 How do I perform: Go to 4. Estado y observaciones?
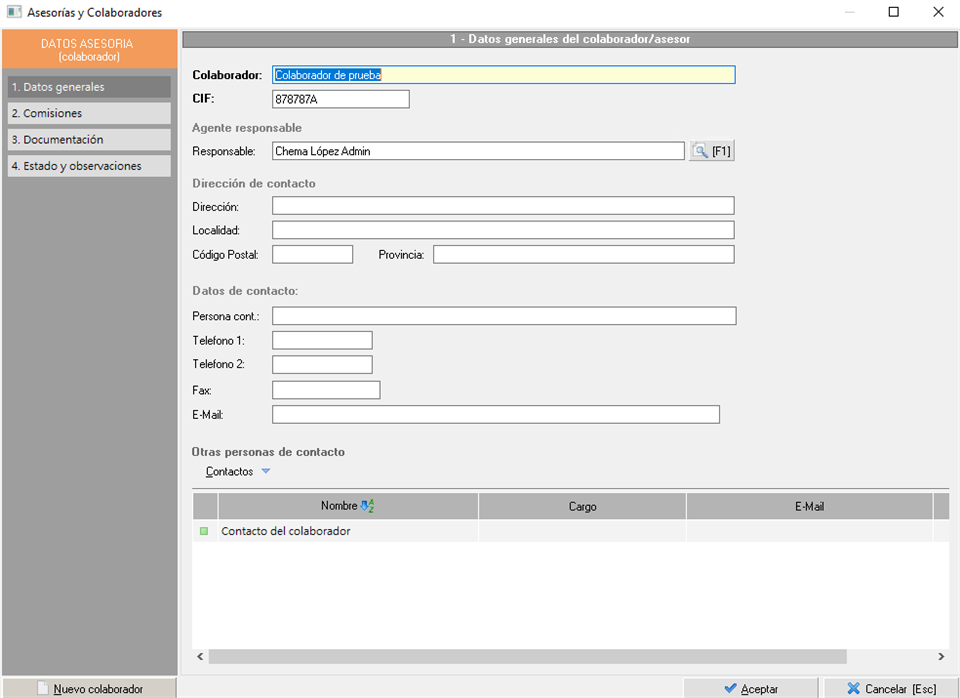89,166
